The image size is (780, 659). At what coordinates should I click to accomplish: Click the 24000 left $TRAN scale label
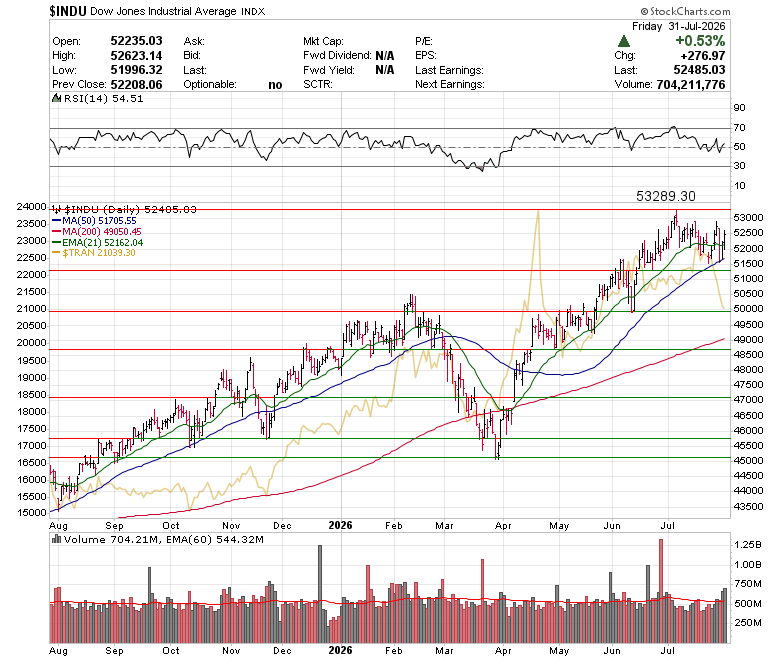pyautogui.click(x=32, y=206)
